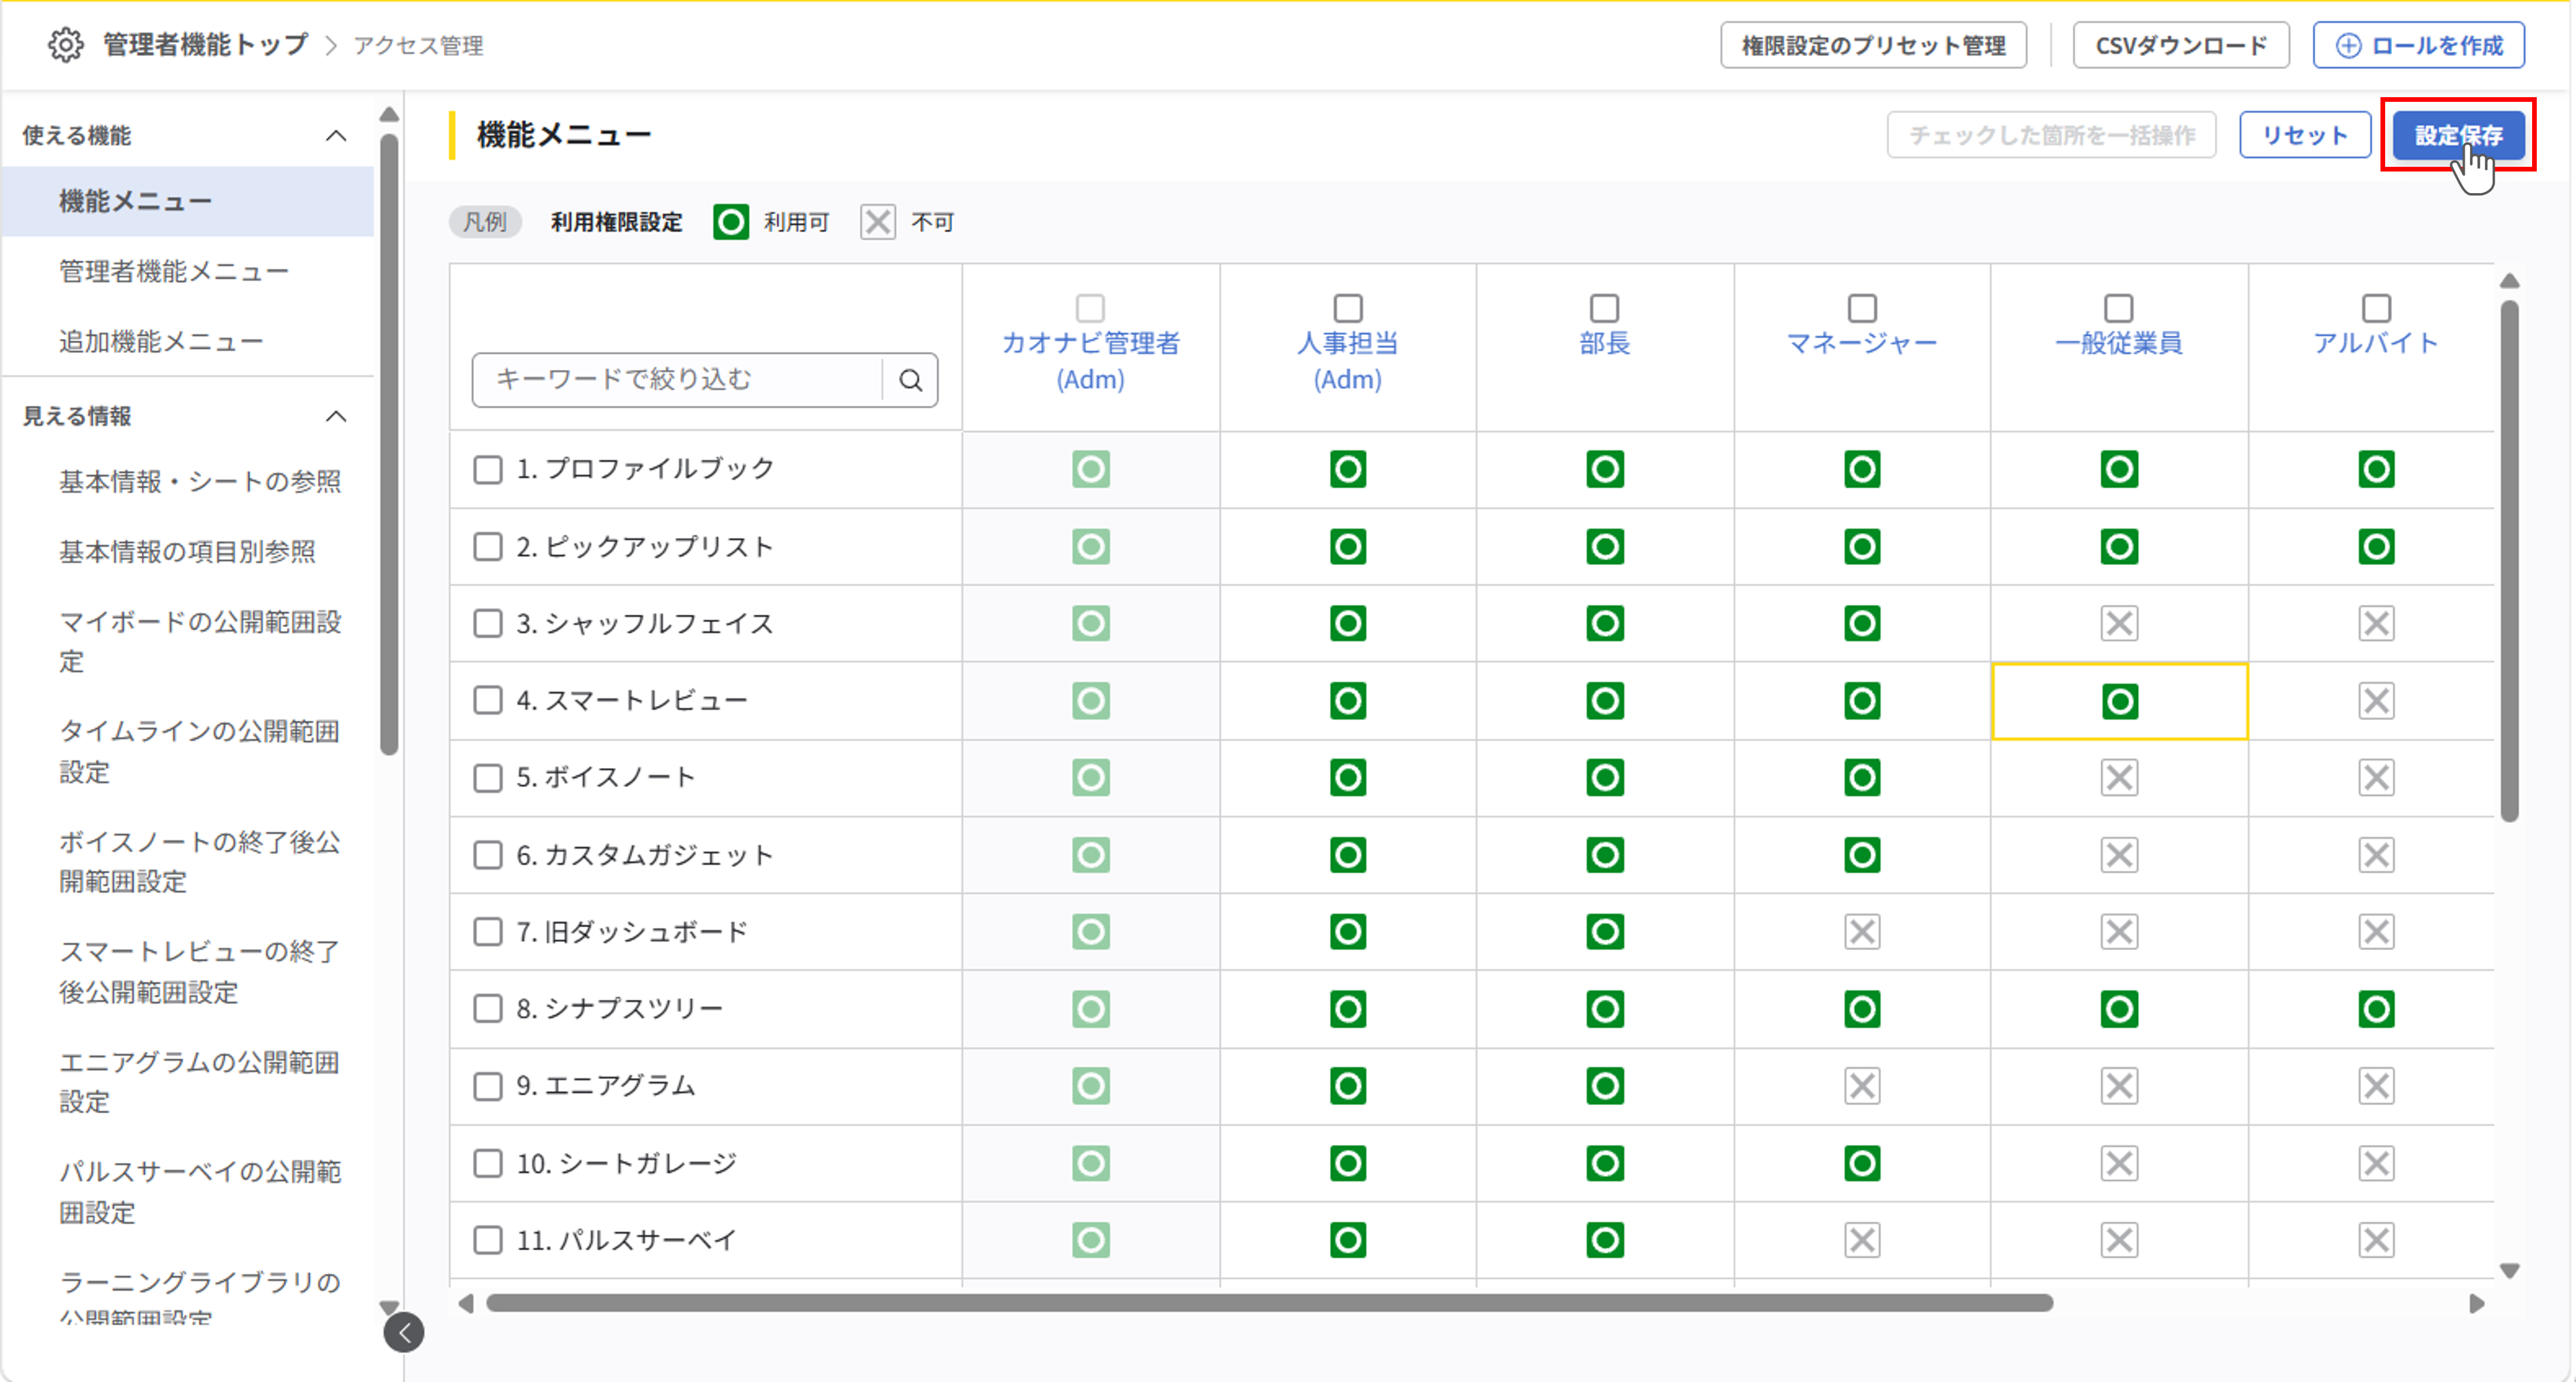Click the table's vertical scrollbar thumb
The image size is (2576, 1382).
click(x=2509, y=560)
